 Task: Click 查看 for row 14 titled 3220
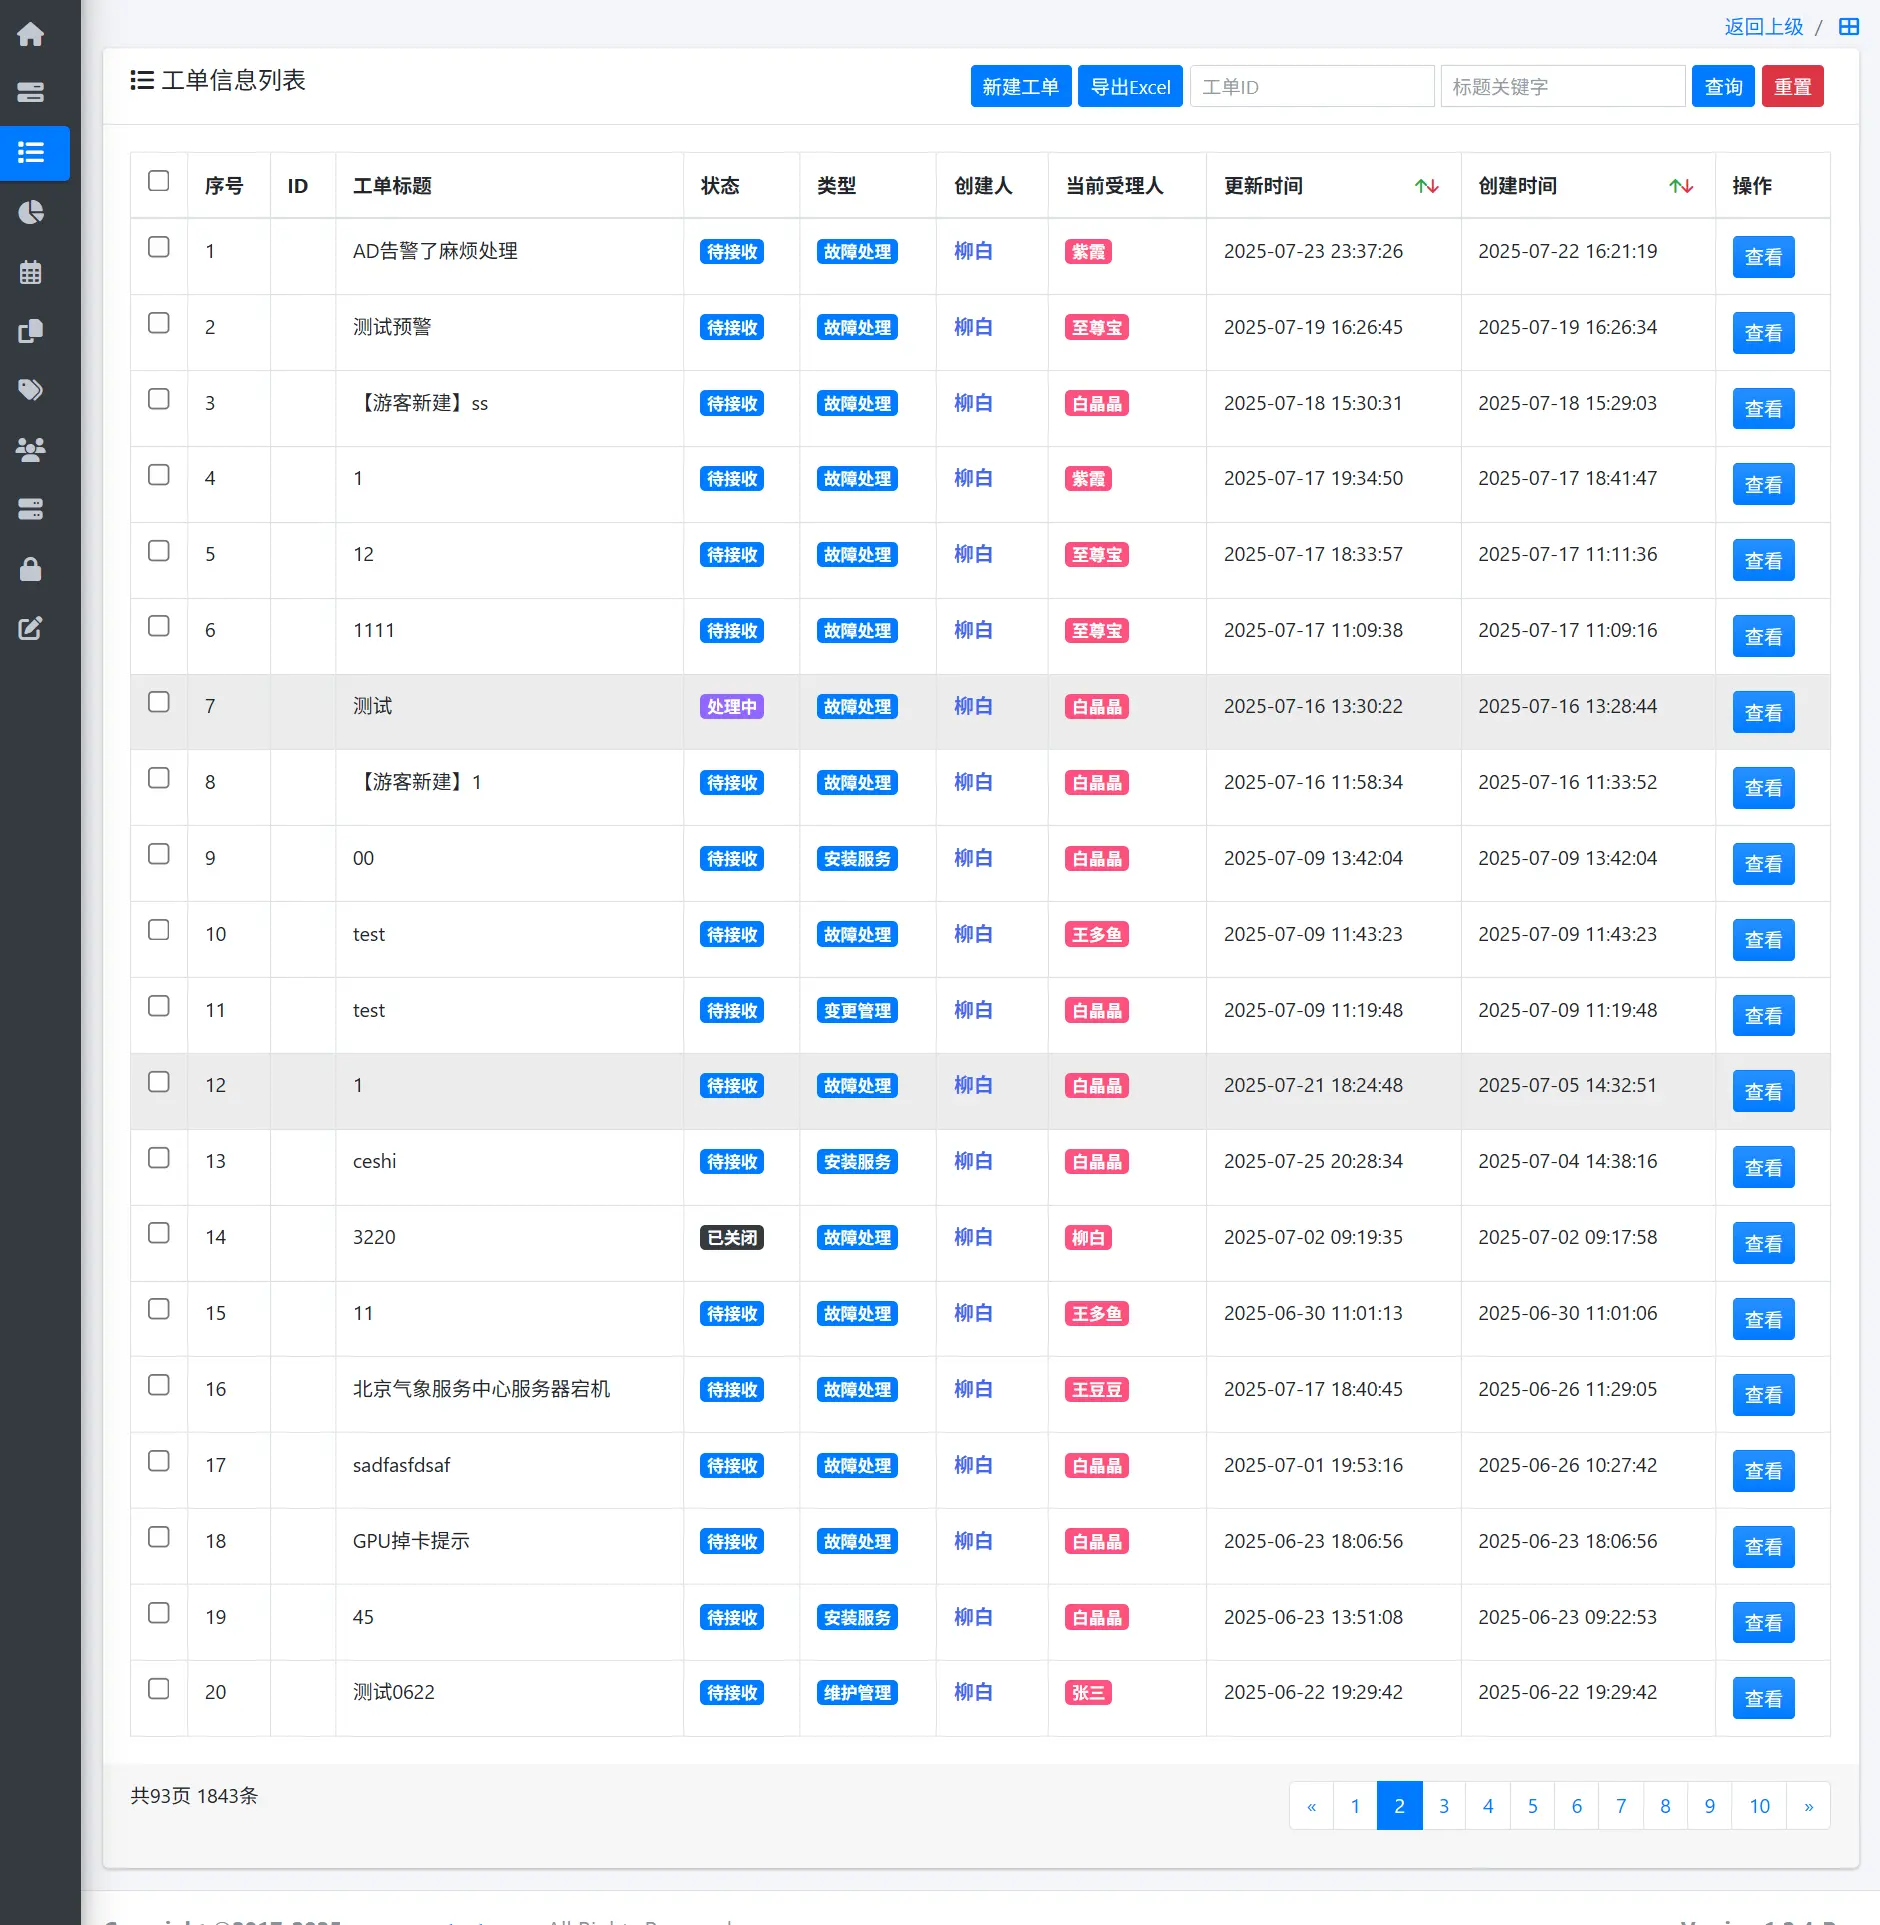pos(1763,1244)
